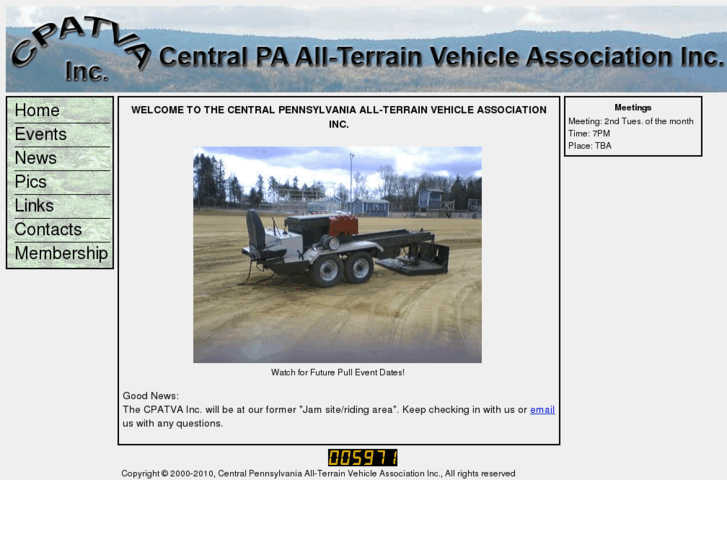Click 'Meeting: 2nd Tues. of the month' line

(631, 121)
